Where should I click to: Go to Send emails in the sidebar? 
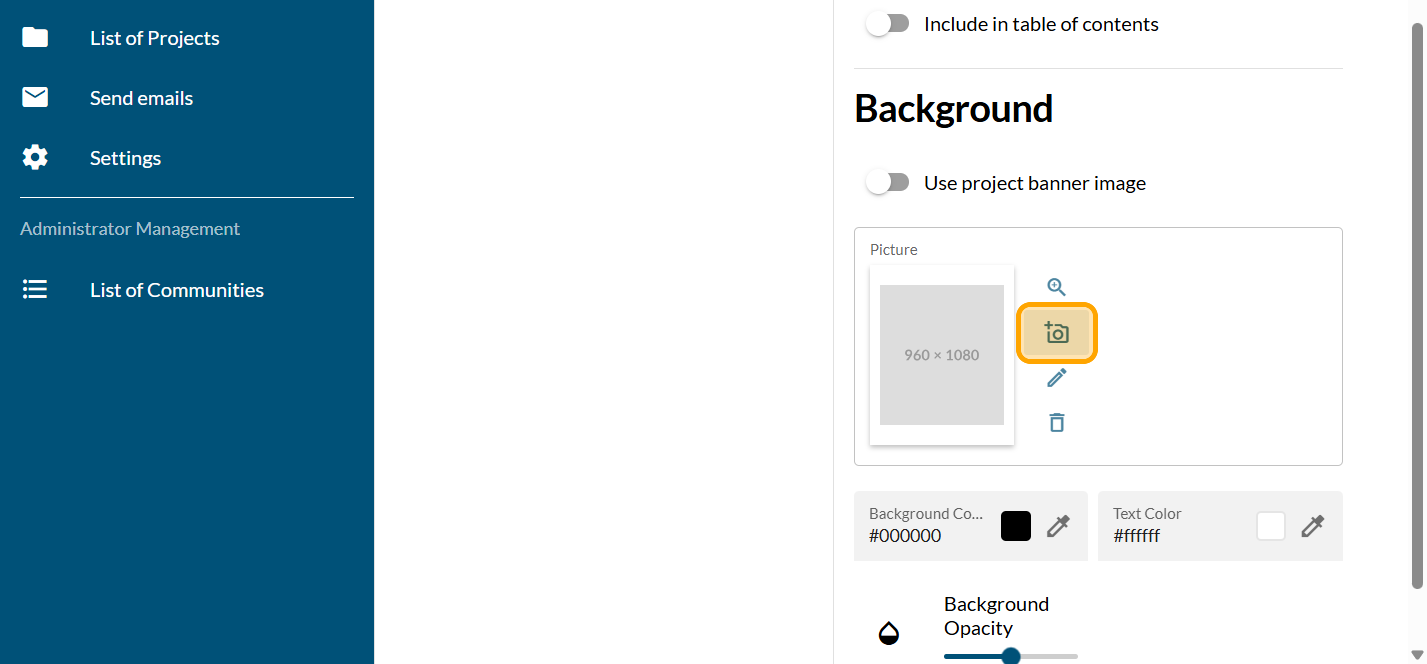click(x=141, y=98)
